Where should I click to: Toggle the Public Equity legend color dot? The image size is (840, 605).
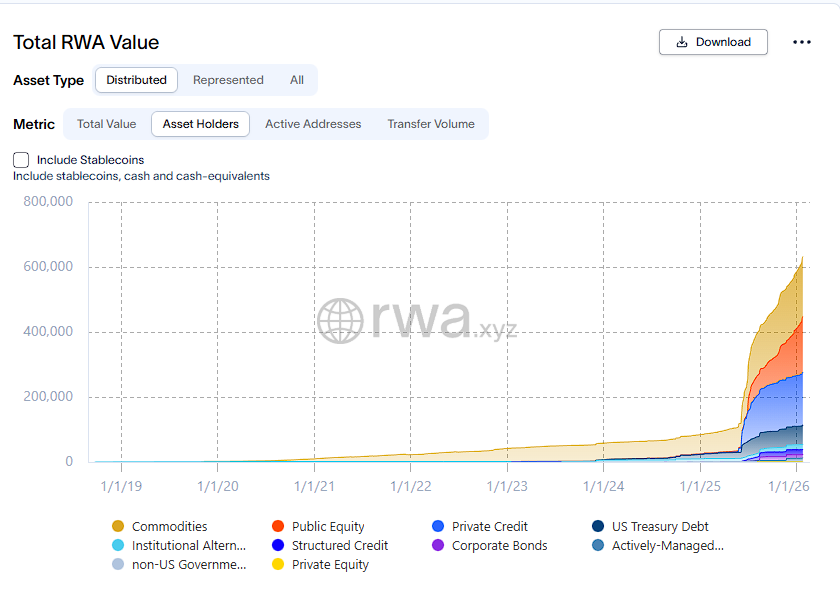click(278, 526)
